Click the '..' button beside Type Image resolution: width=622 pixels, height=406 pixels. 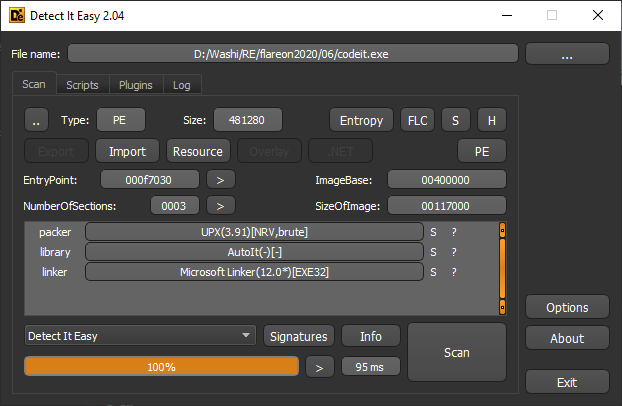click(x=36, y=120)
